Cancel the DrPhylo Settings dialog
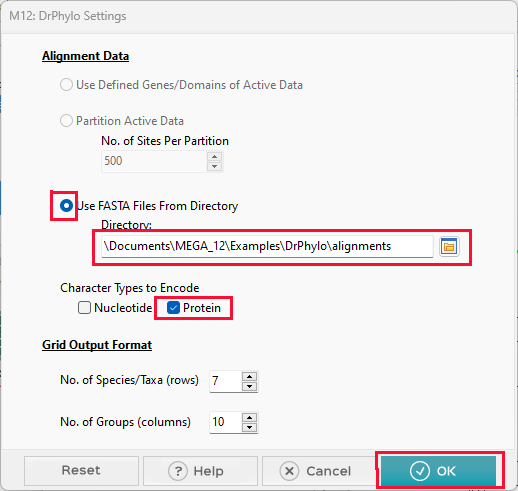 click(319, 471)
